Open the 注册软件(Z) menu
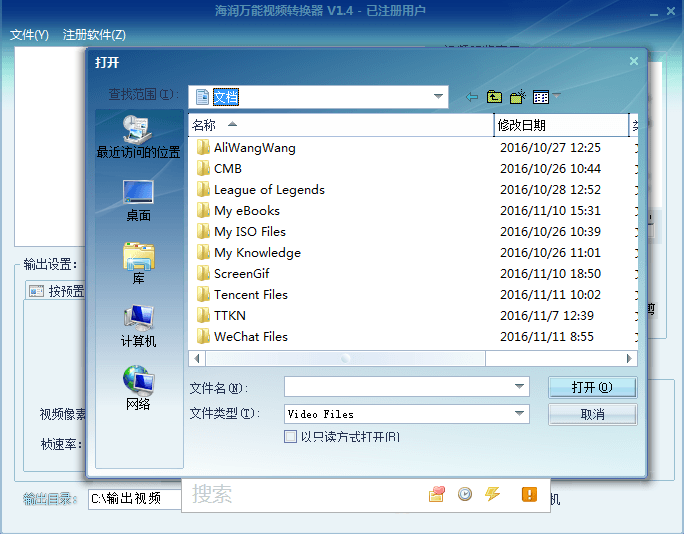The image size is (684, 534). pos(94,35)
